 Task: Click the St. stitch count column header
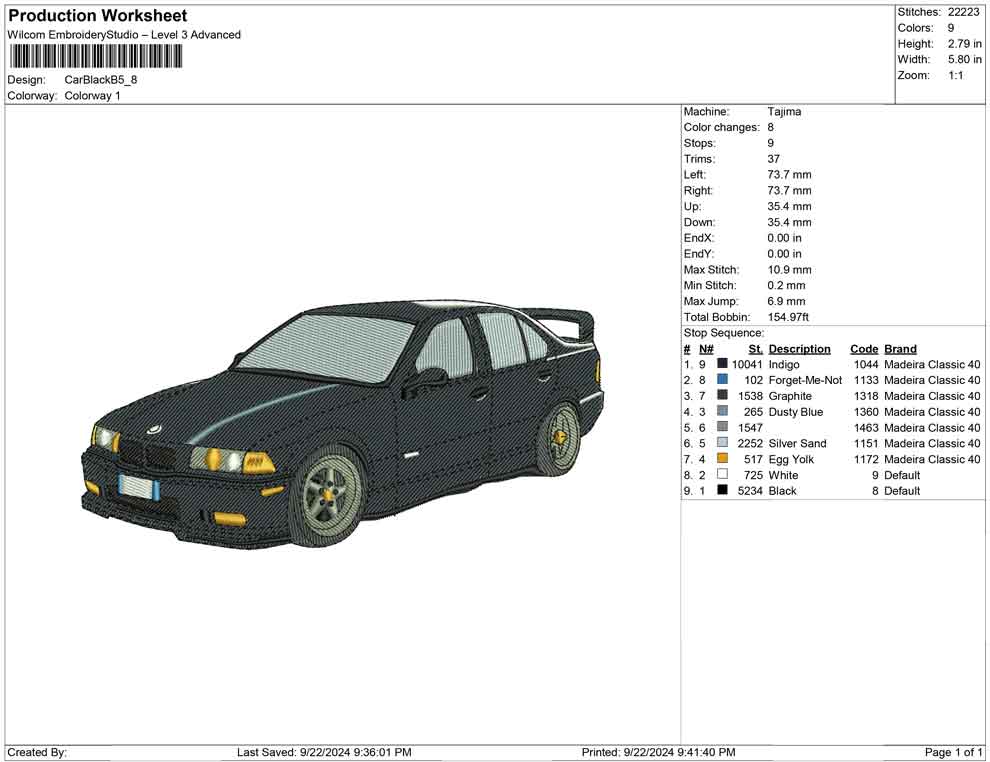(755, 349)
